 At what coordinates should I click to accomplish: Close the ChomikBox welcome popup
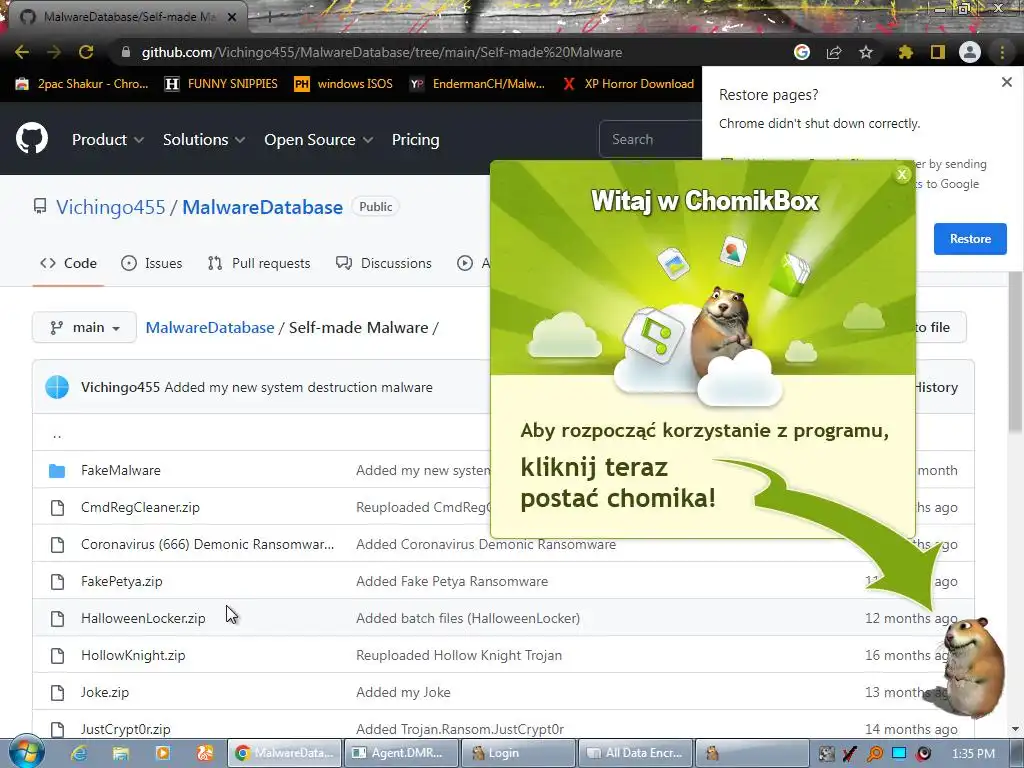coord(902,174)
